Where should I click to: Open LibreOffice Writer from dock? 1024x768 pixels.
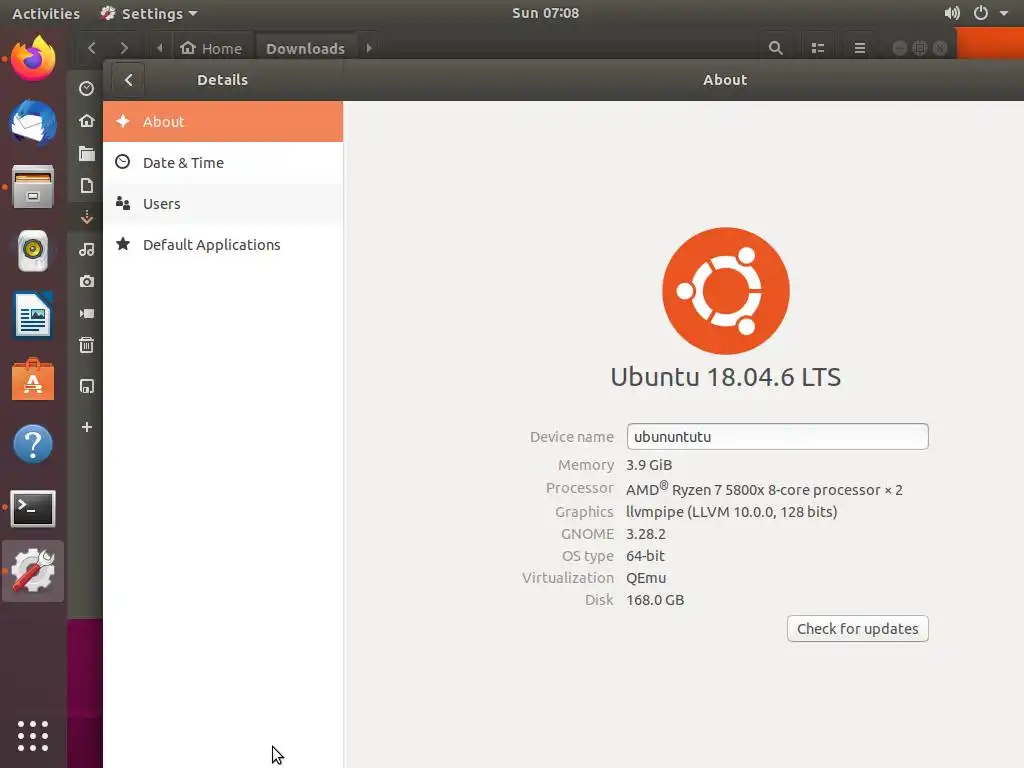(33, 315)
